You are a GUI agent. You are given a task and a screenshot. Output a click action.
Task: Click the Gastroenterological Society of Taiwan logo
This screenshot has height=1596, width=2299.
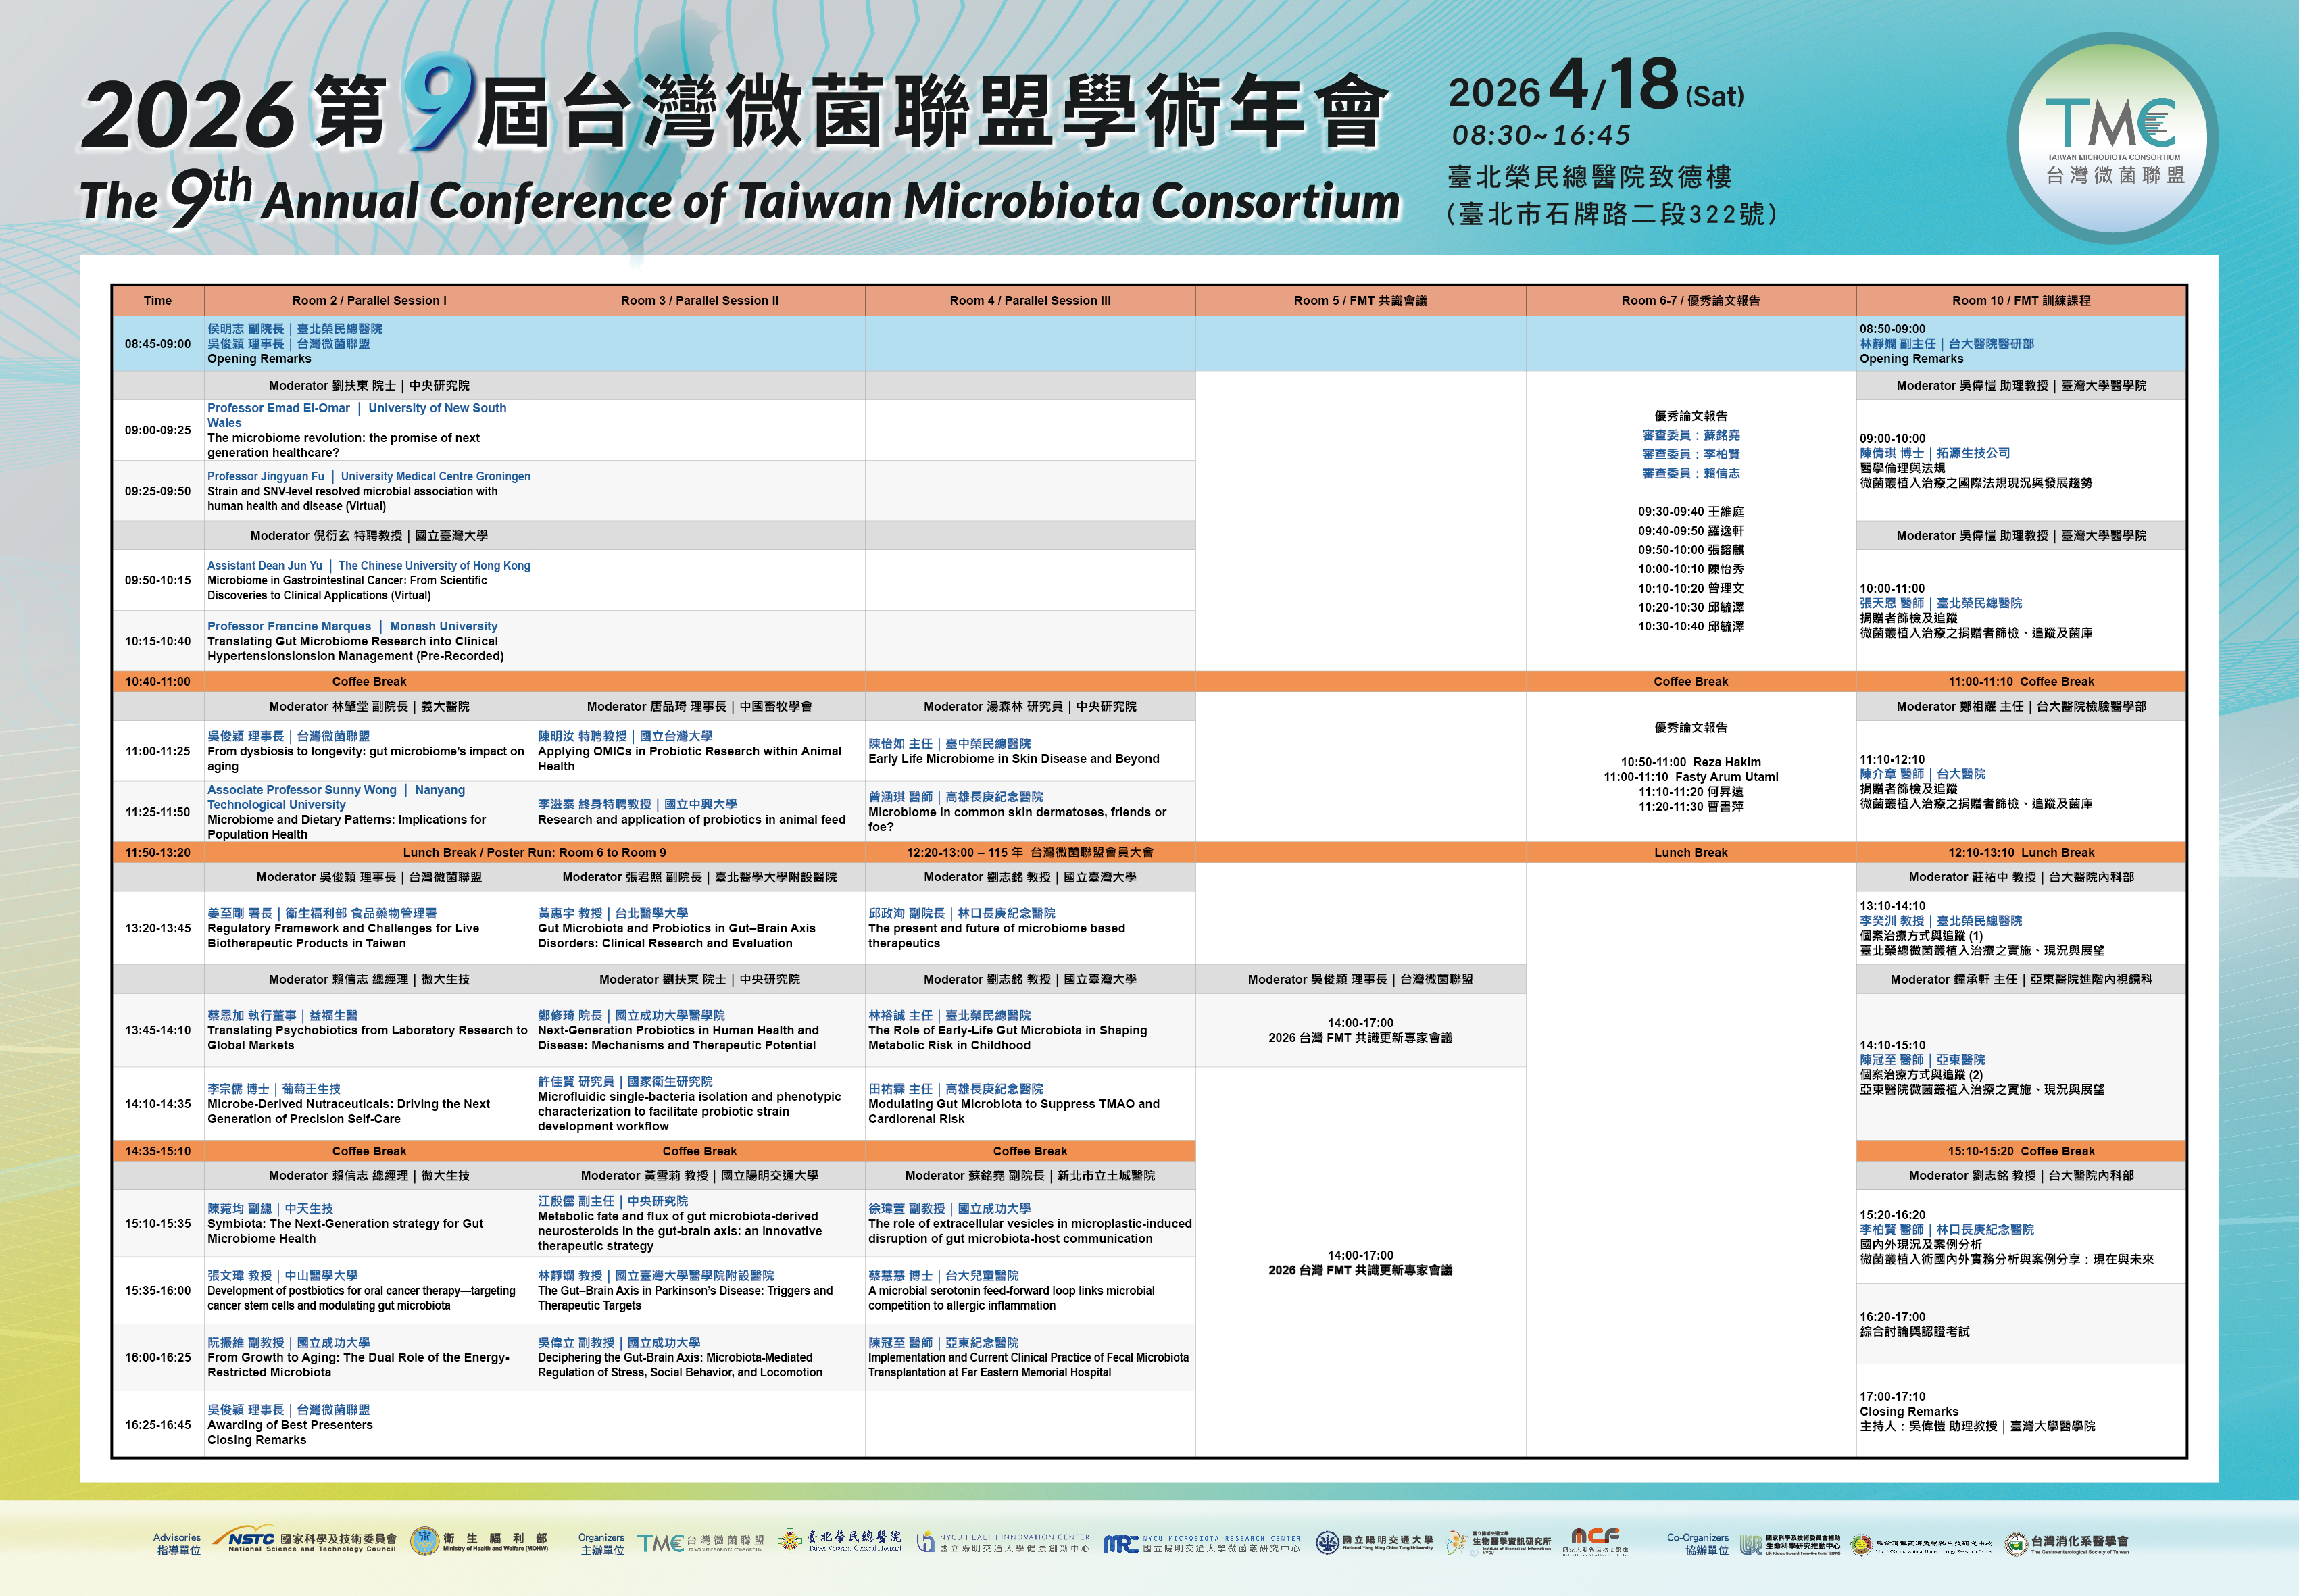click(2066, 1544)
